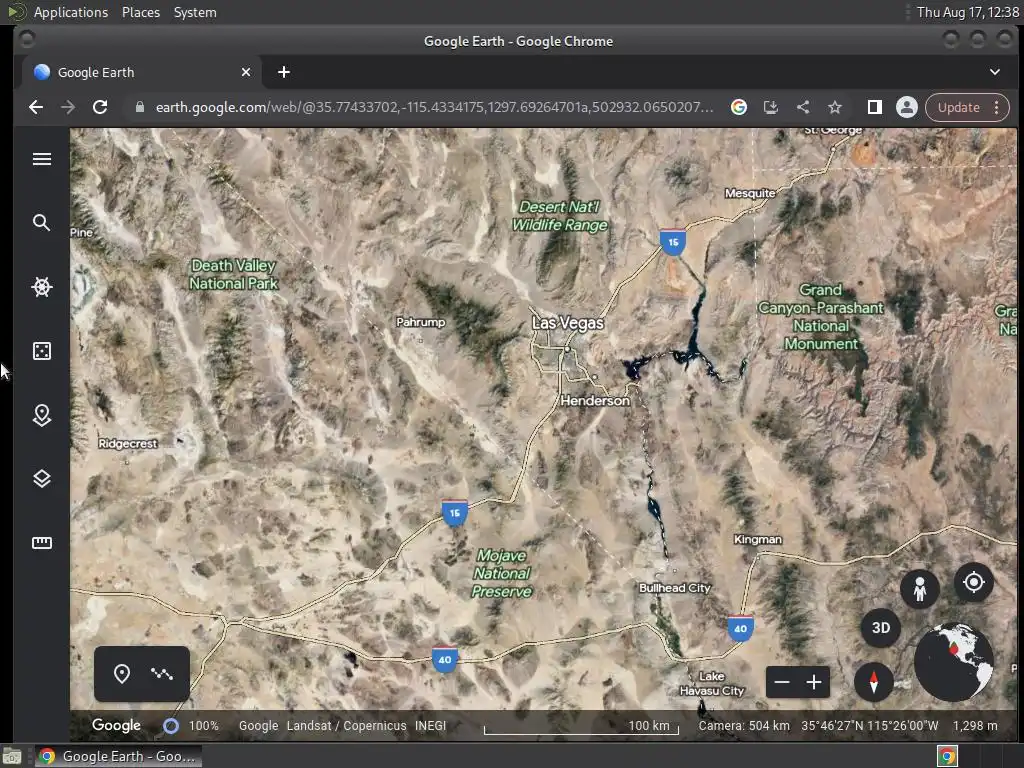The width and height of the screenshot is (1024, 768).
Task: Go forward in Chrome history
Action: (68, 107)
